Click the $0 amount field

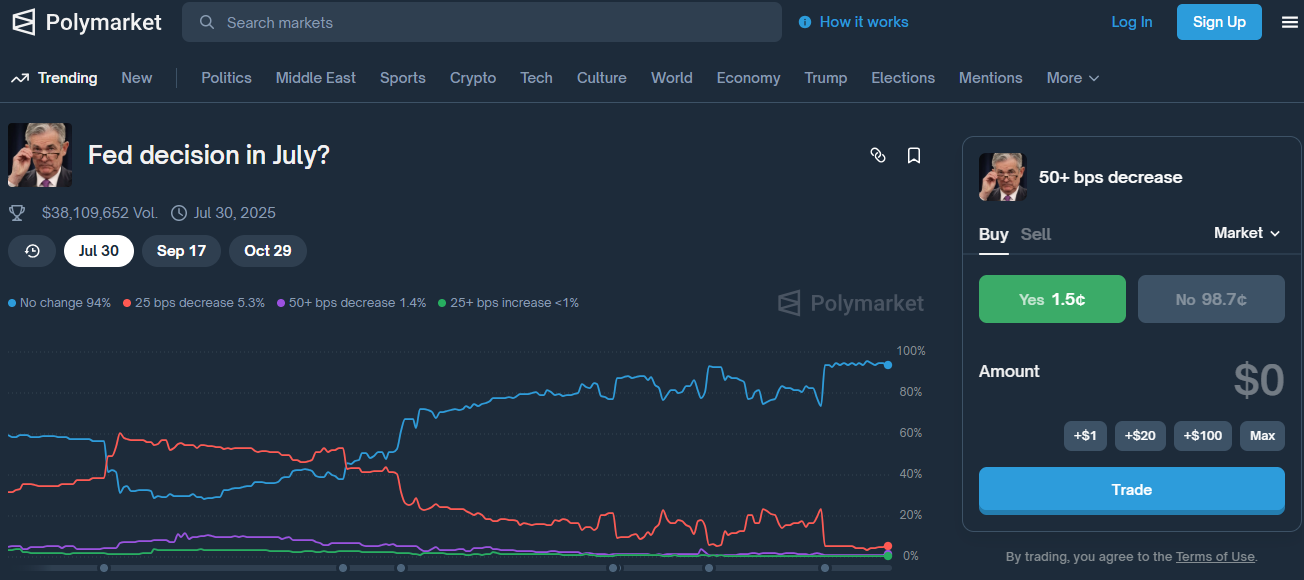1258,380
